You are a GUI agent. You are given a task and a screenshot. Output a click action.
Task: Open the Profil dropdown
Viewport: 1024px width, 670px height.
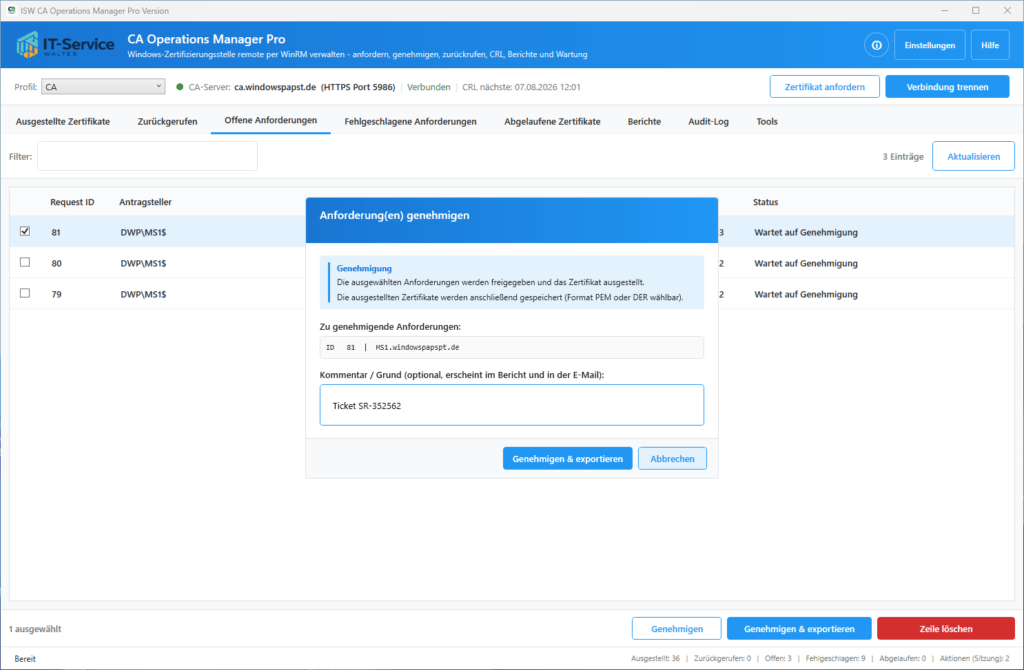(x=103, y=86)
